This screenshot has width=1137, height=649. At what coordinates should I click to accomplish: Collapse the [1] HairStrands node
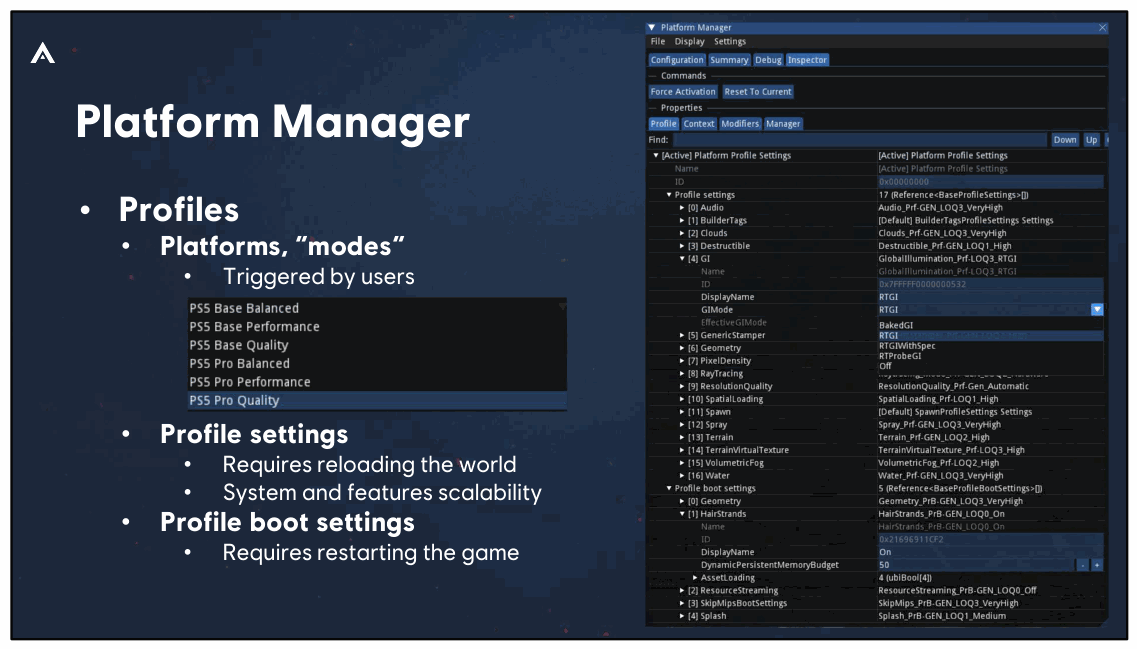click(682, 514)
